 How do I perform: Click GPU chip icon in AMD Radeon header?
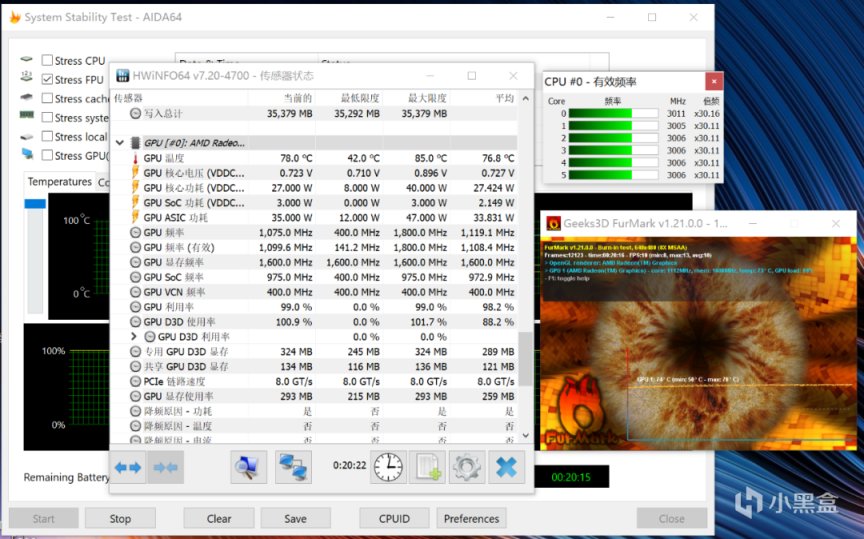coord(135,143)
